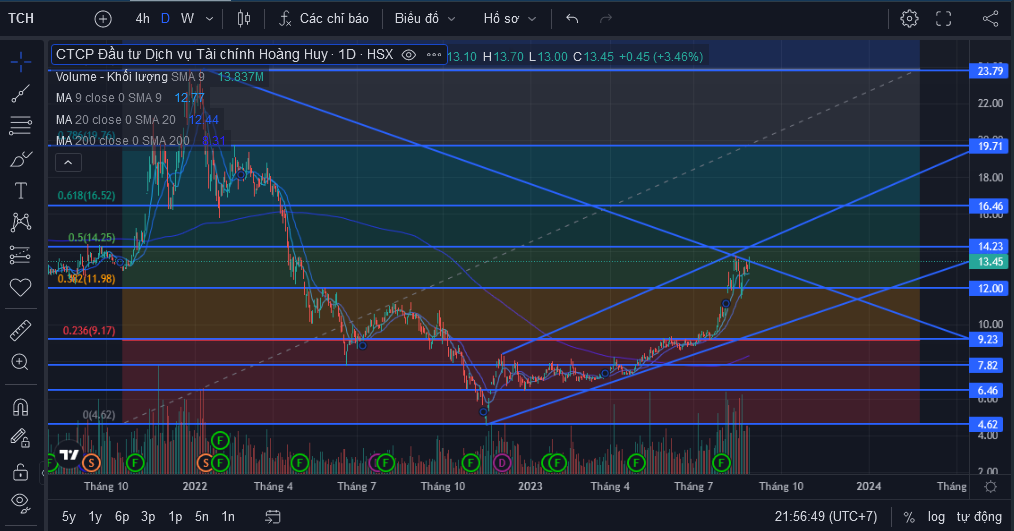Expand the timeframe interval dropdown arrow

210,19
